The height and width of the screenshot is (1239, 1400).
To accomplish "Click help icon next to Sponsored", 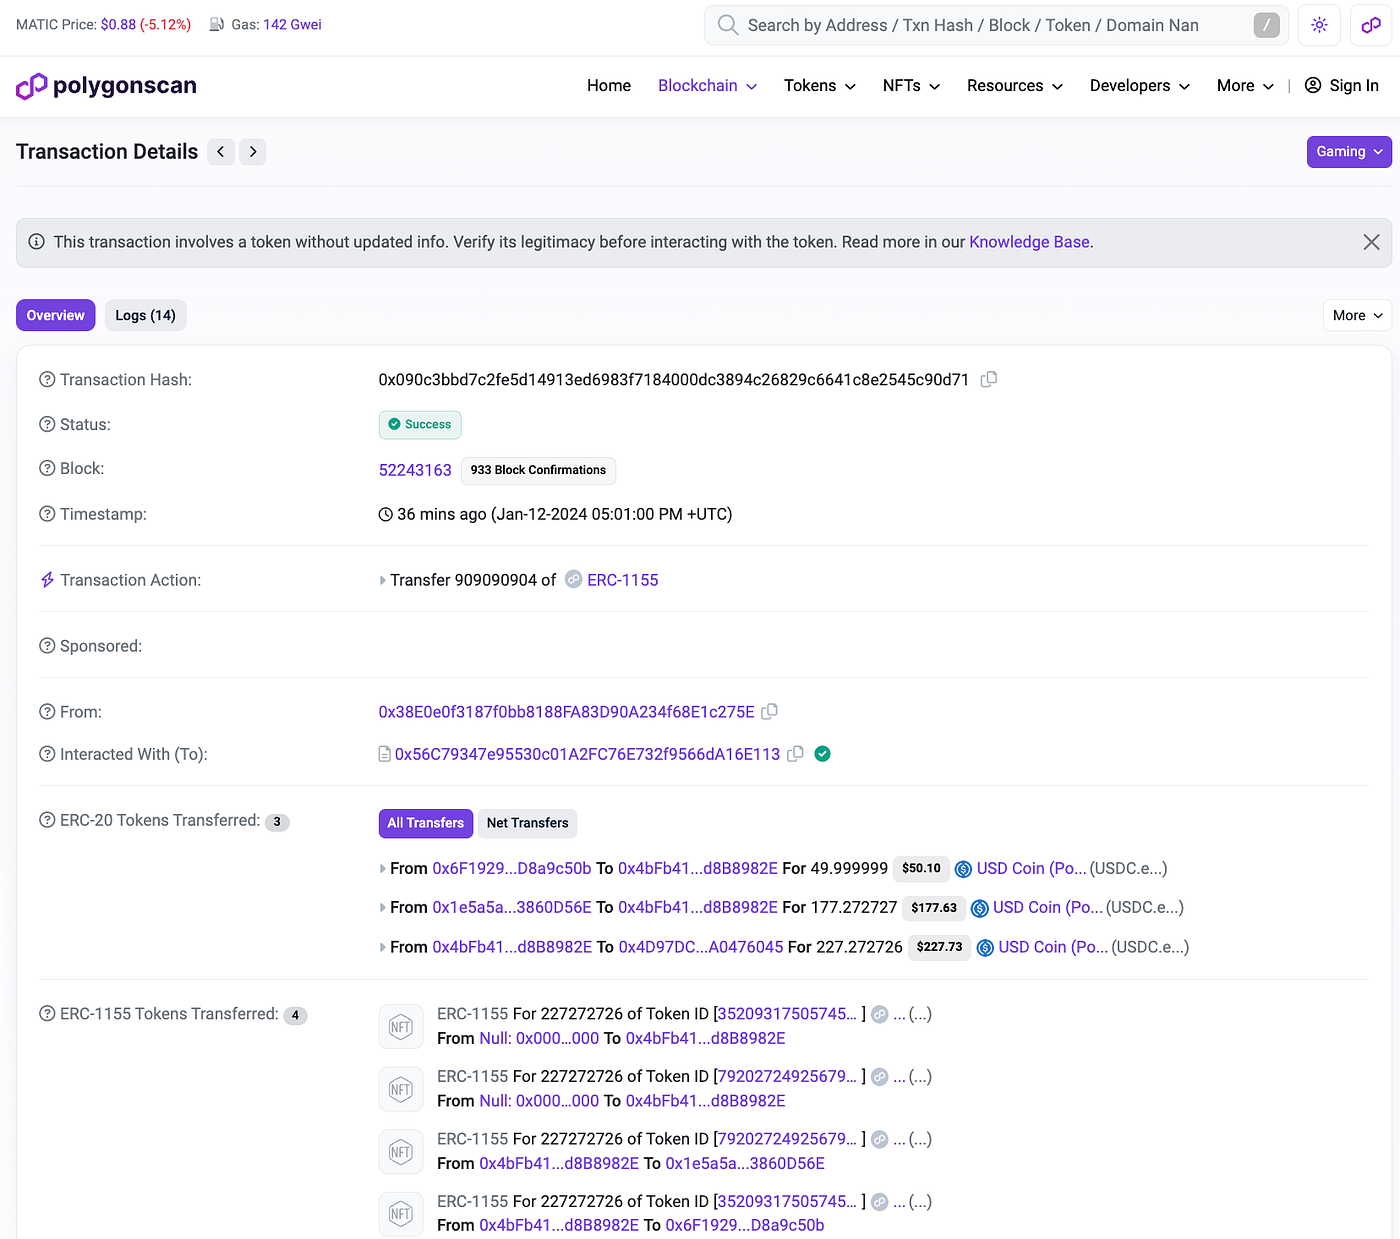I will 47,646.
